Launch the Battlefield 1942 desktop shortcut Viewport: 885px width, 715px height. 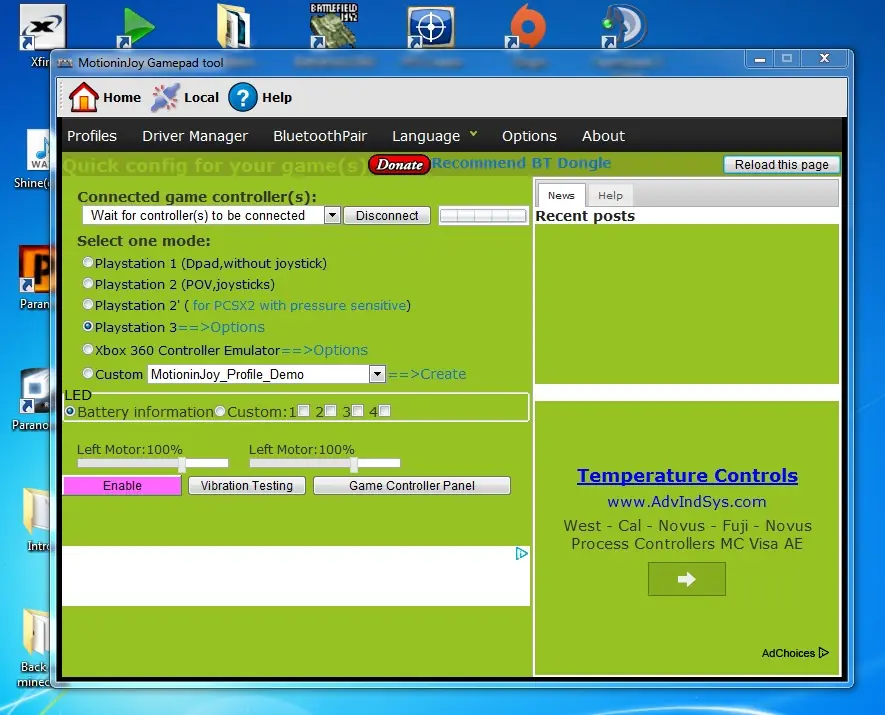pos(334,25)
